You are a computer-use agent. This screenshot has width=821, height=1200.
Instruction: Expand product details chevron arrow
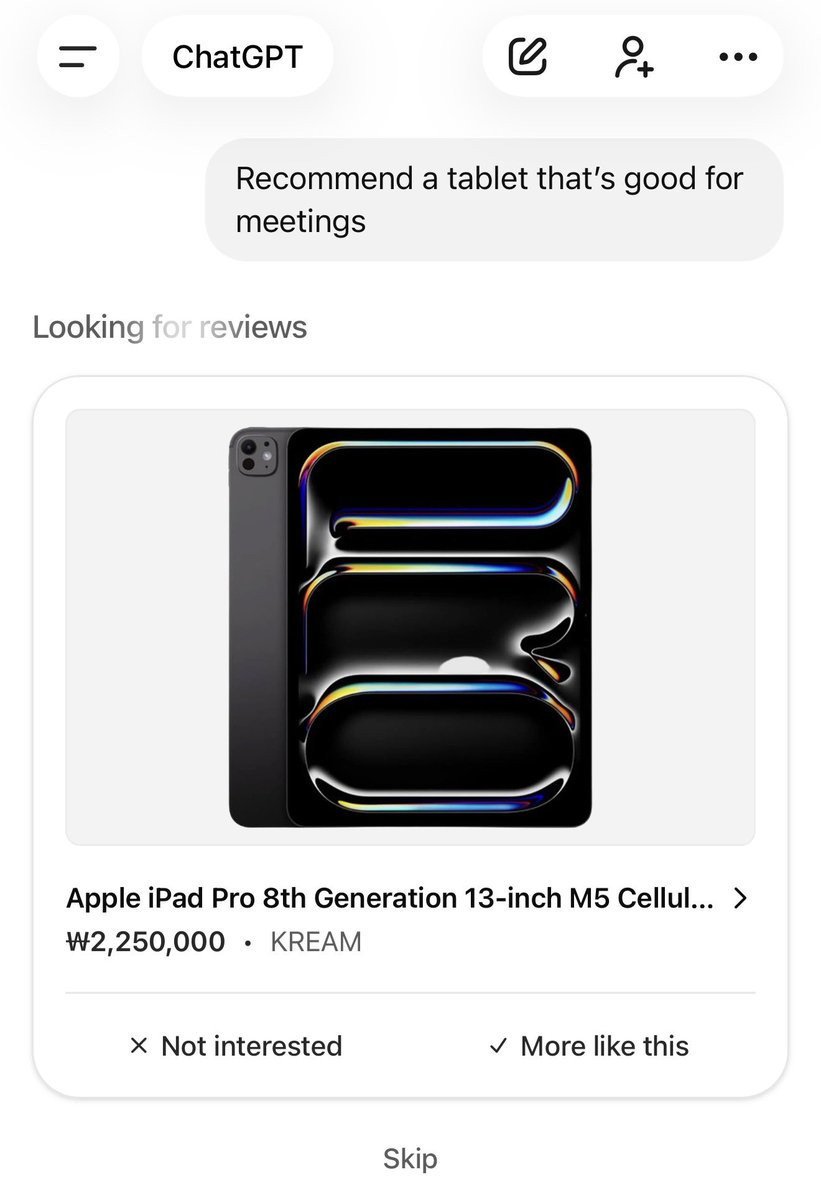(740, 898)
